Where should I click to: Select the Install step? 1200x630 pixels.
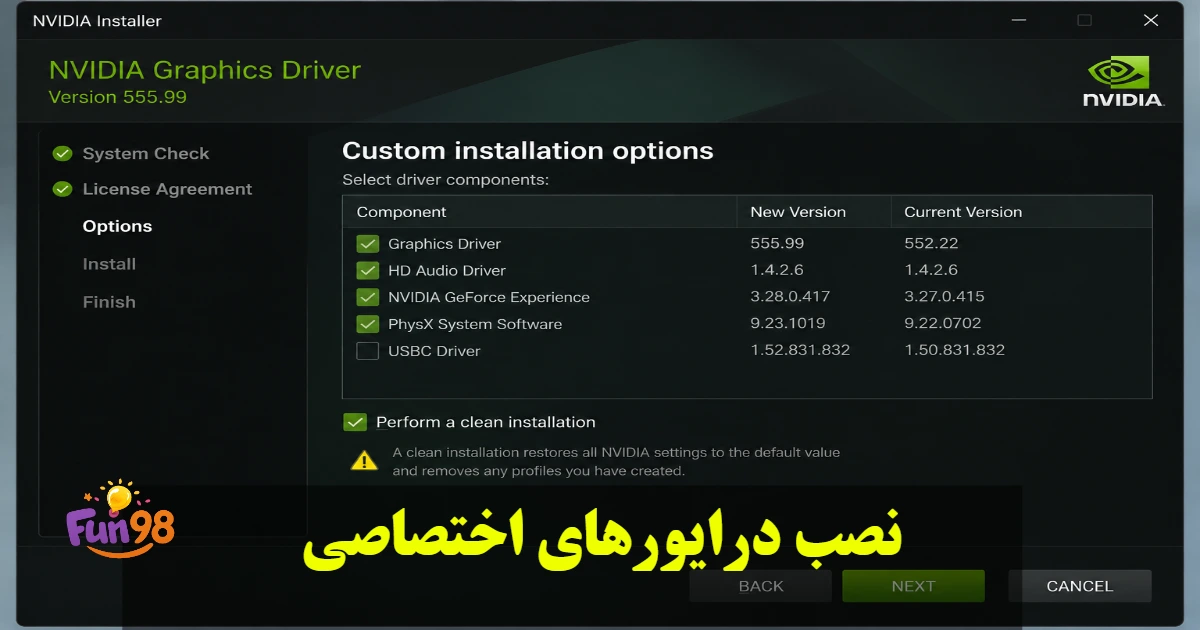tap(109, 264)
